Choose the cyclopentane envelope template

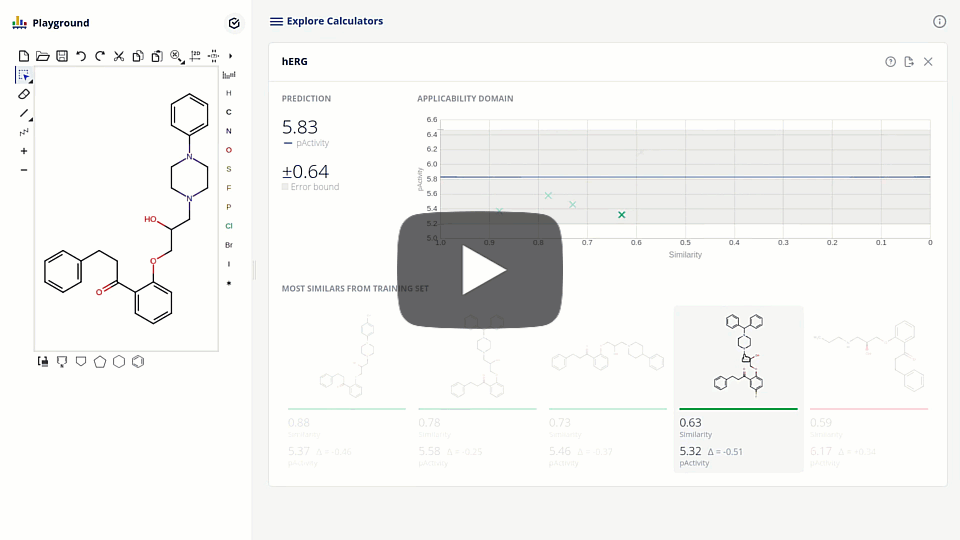click(81, 362)
